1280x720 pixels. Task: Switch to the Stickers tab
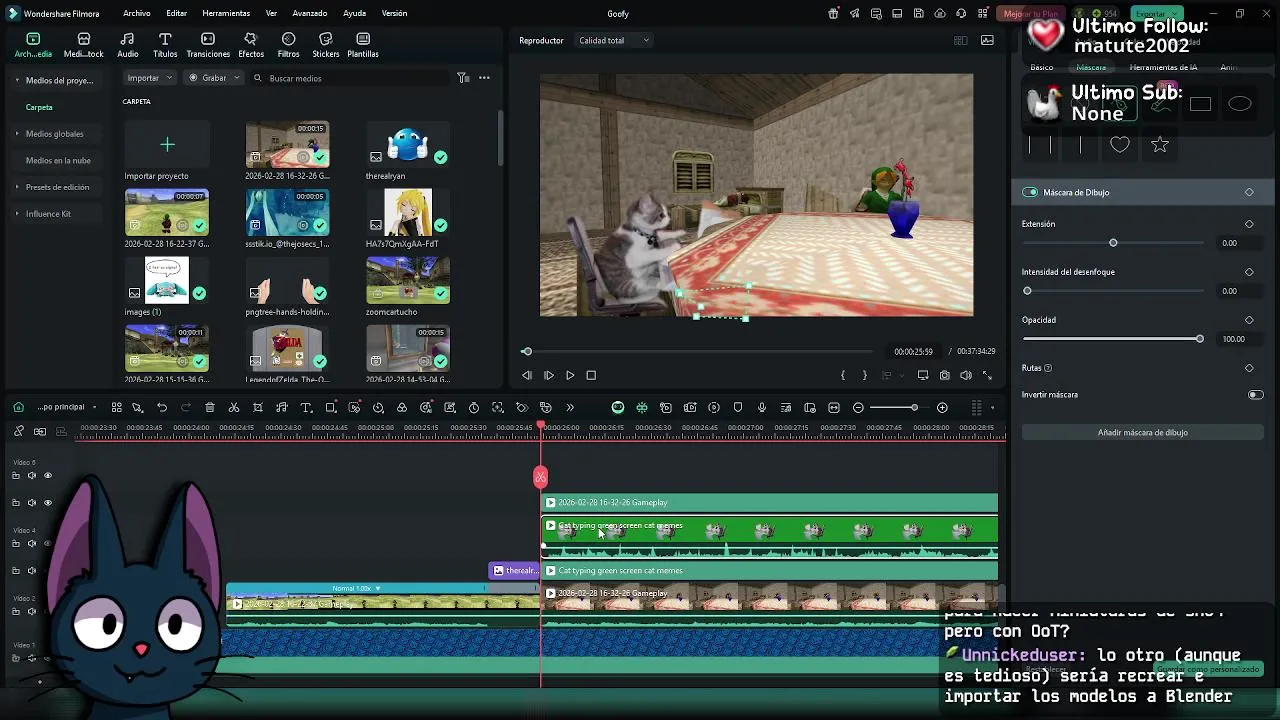[x=325, y=45]
